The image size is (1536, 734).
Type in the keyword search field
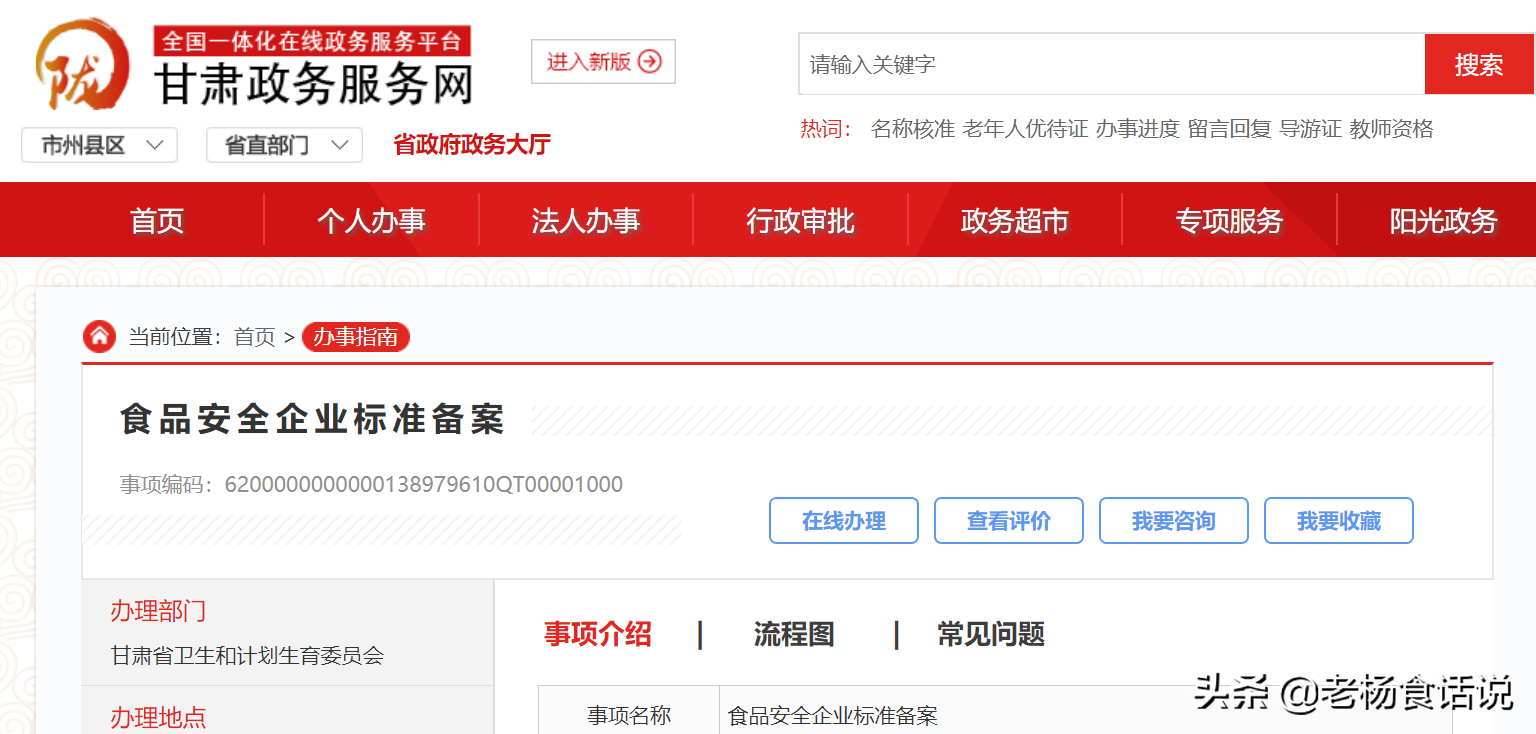(x=1110, y=65)
